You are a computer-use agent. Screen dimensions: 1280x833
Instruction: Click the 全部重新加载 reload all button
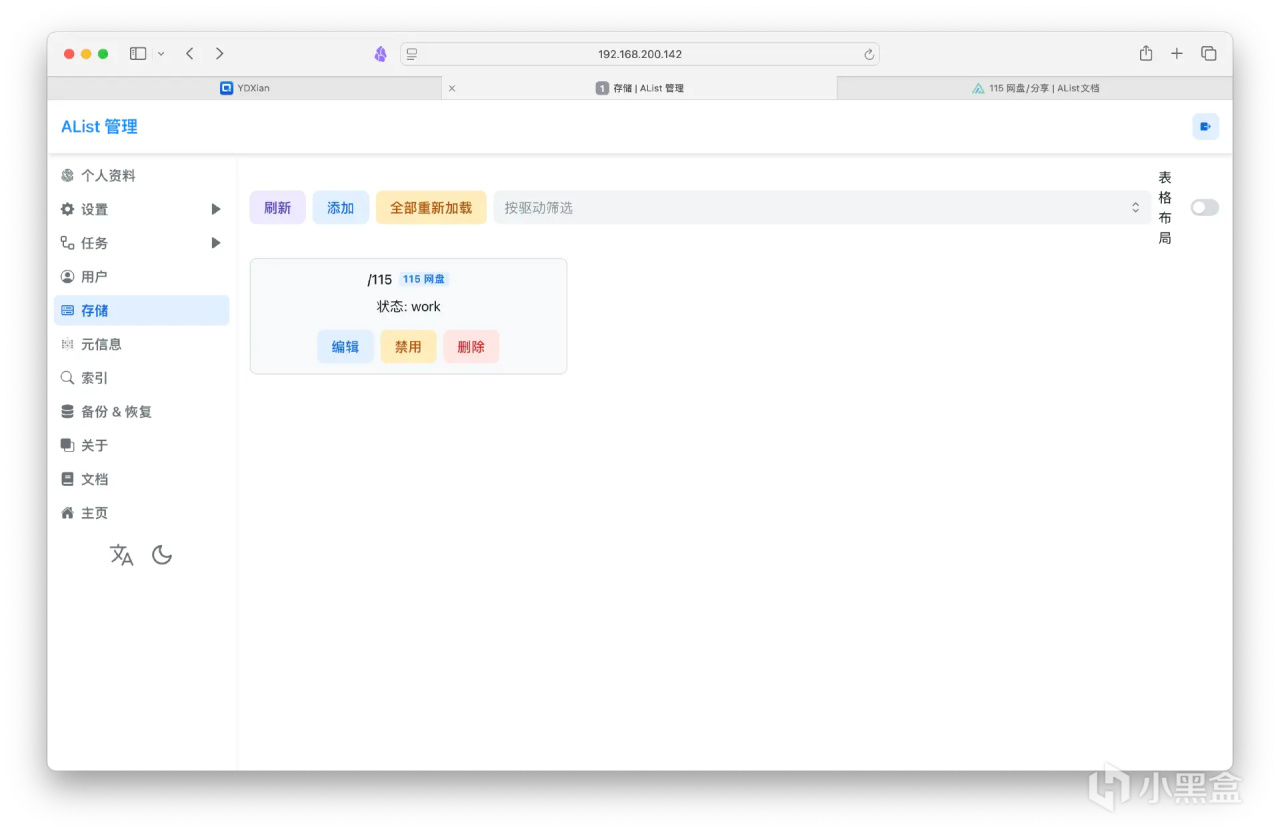431,208
